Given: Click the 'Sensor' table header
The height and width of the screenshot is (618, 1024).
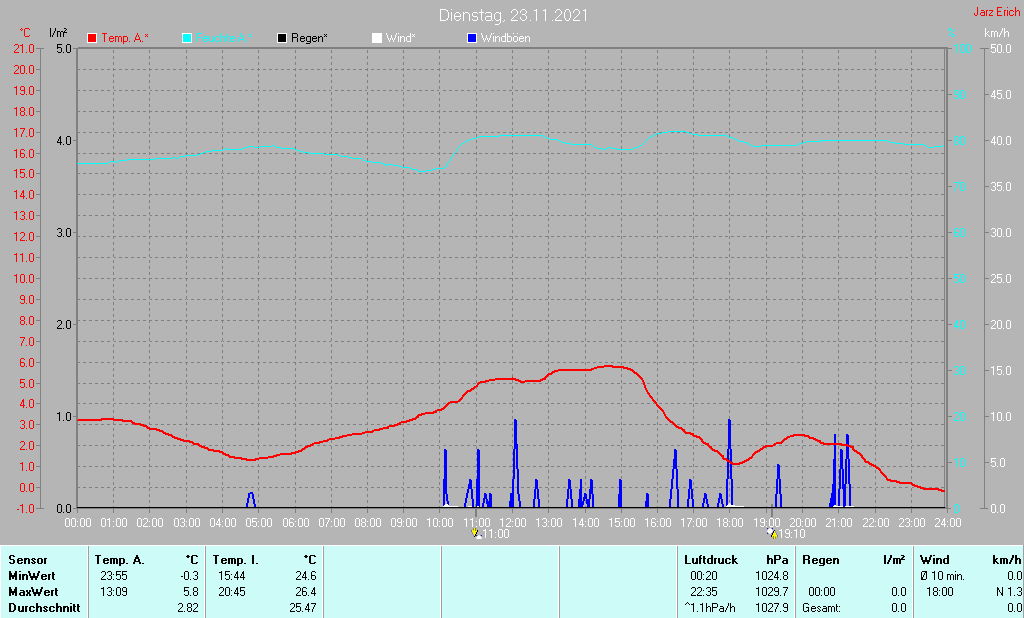Looking at the screenshot, I should 28,560.
